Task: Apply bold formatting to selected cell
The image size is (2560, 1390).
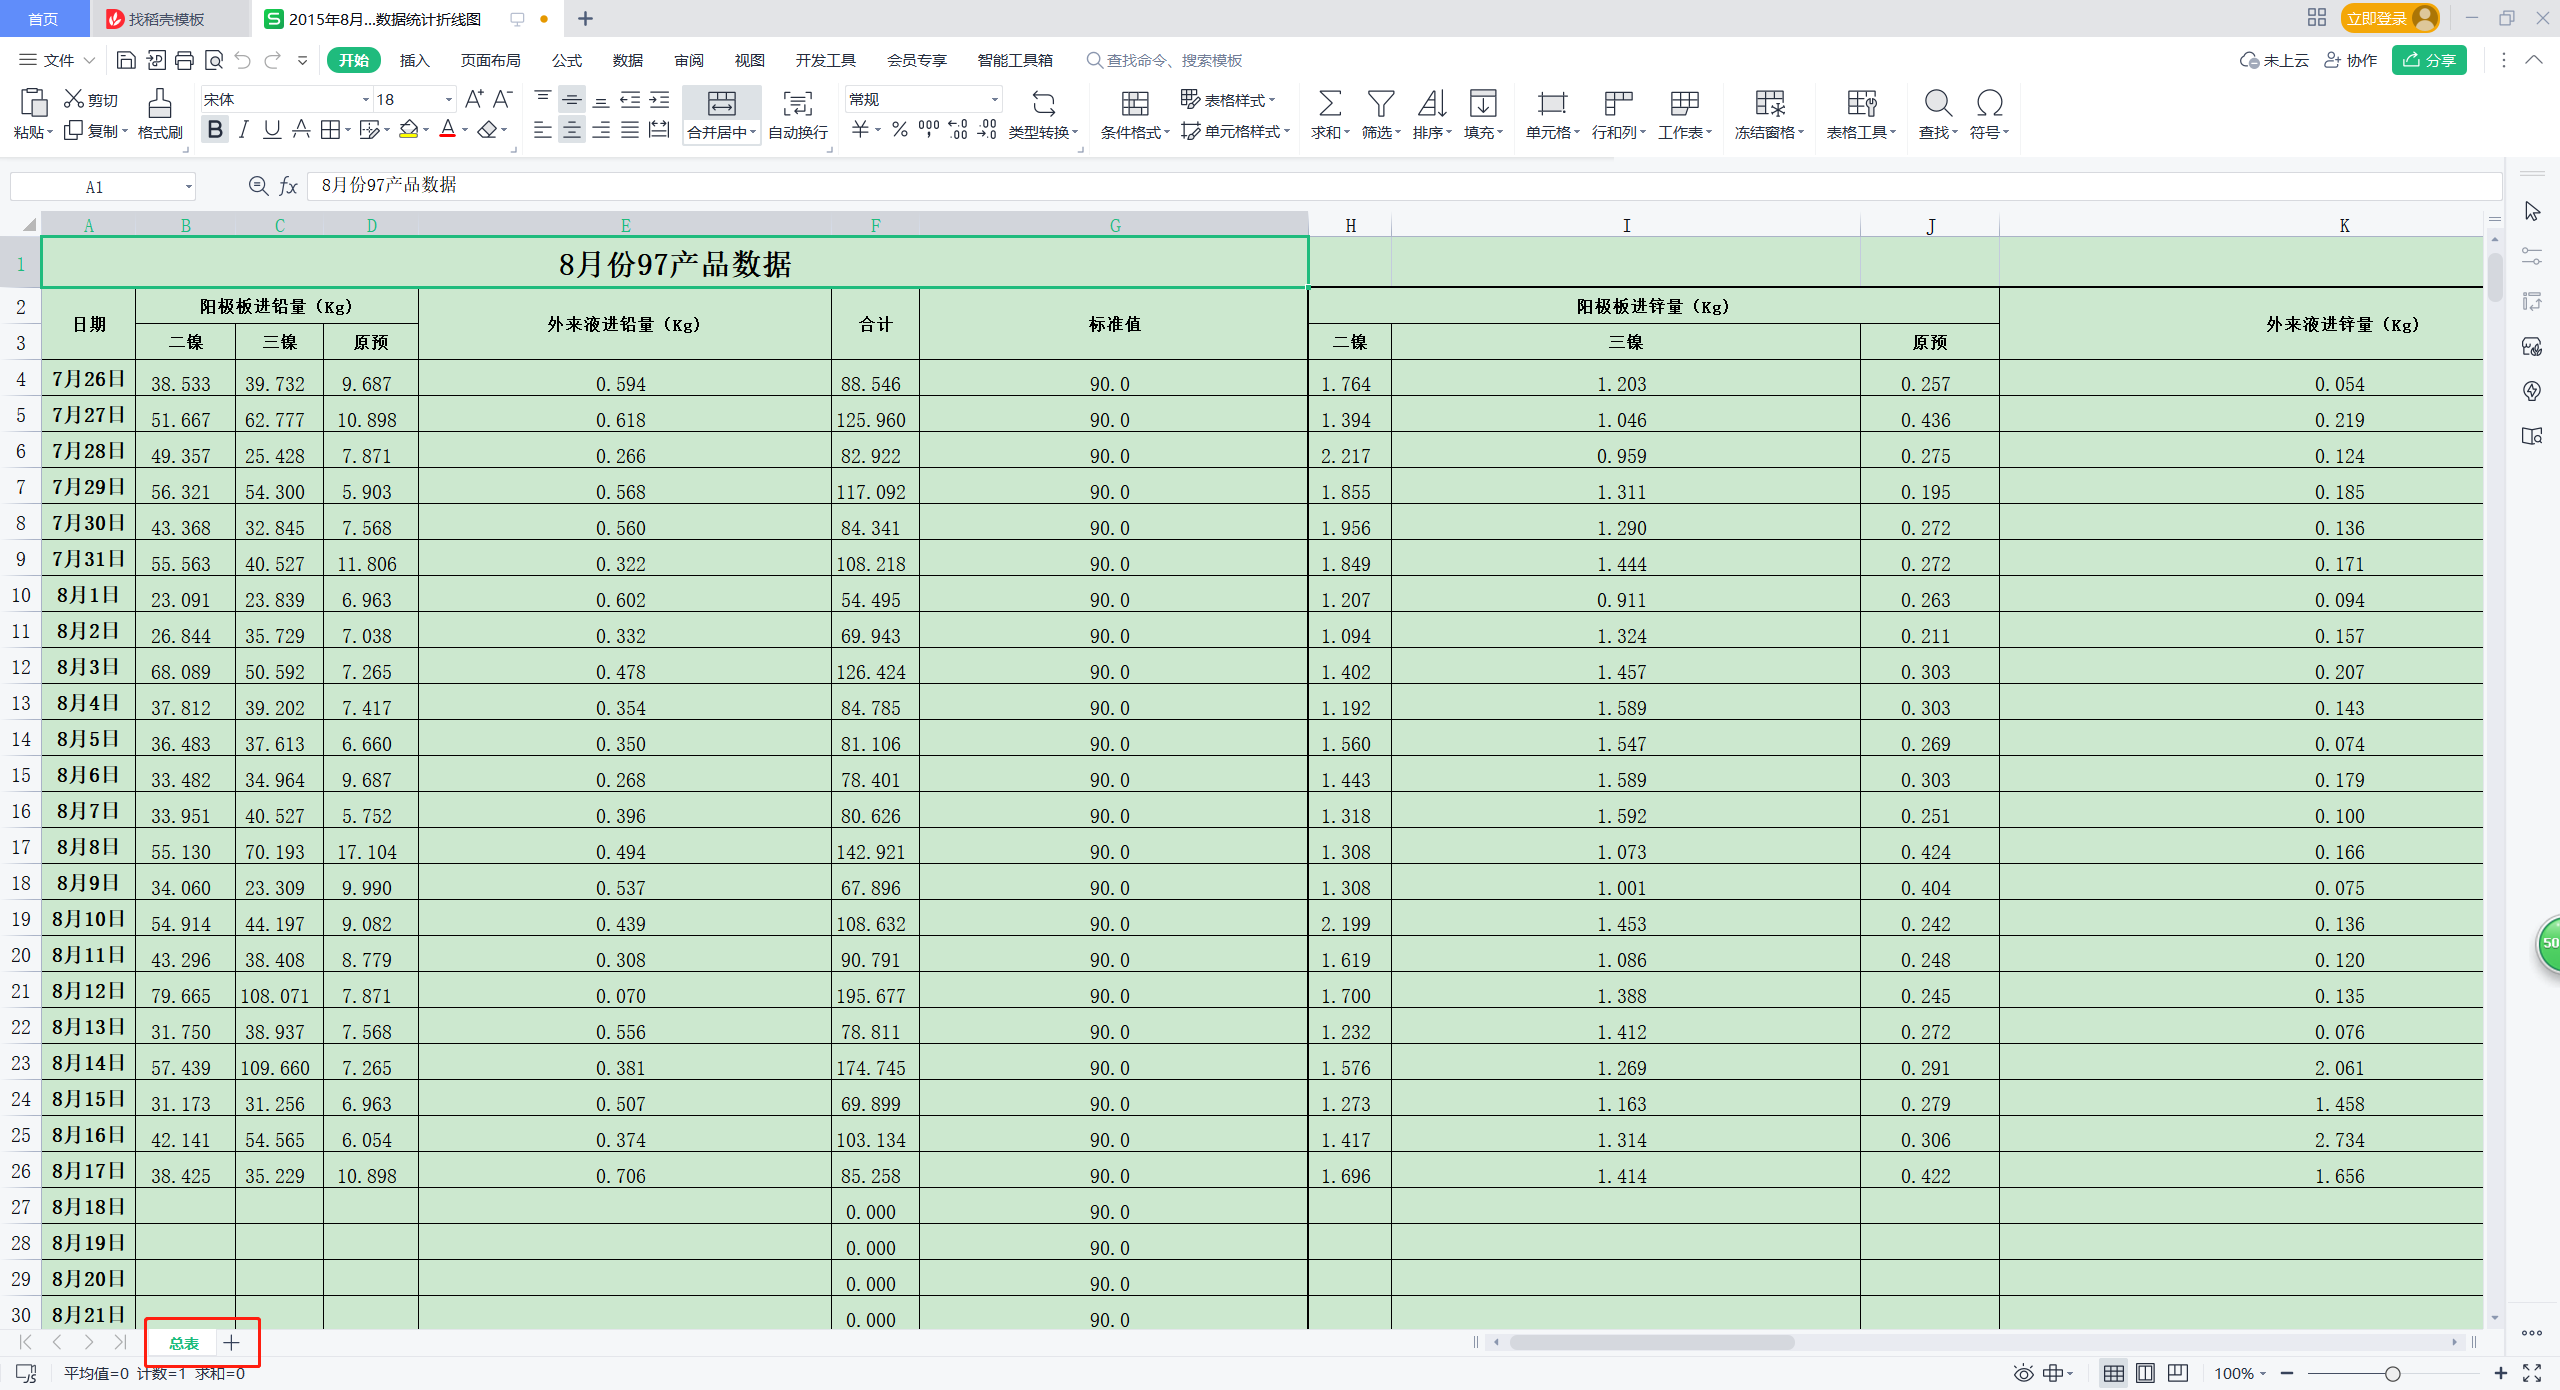Action: [214, 128]
